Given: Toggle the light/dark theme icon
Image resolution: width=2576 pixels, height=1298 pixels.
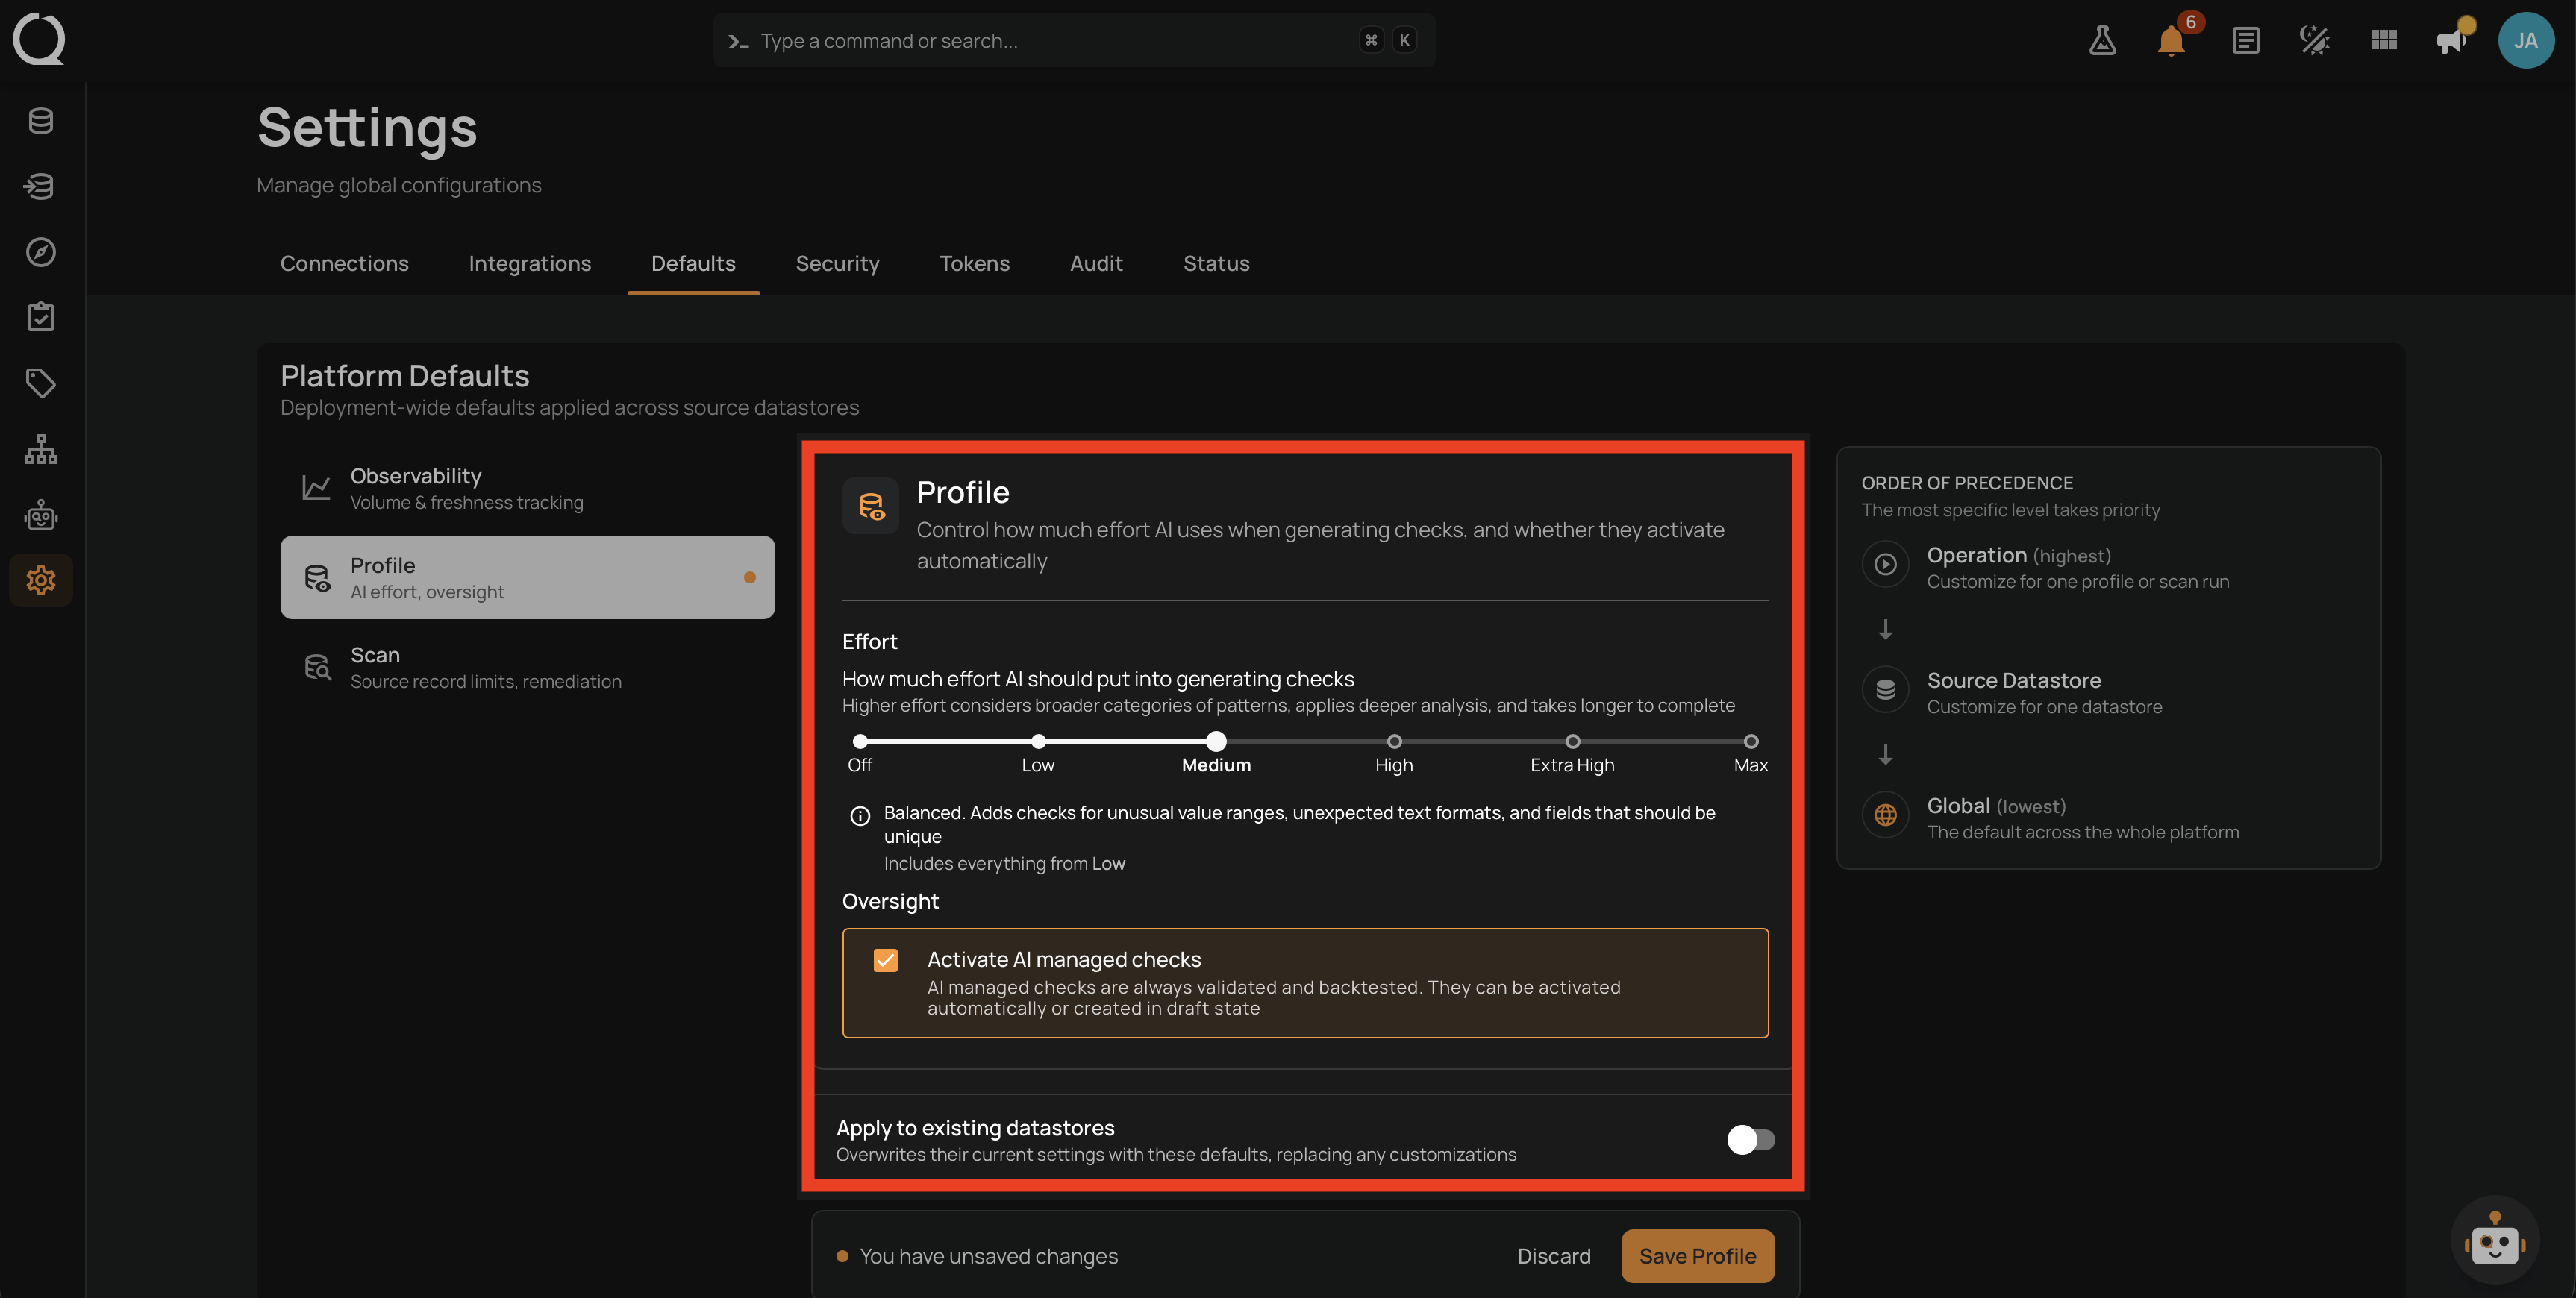Looking at the screenshot, I should pos(2314,40).
